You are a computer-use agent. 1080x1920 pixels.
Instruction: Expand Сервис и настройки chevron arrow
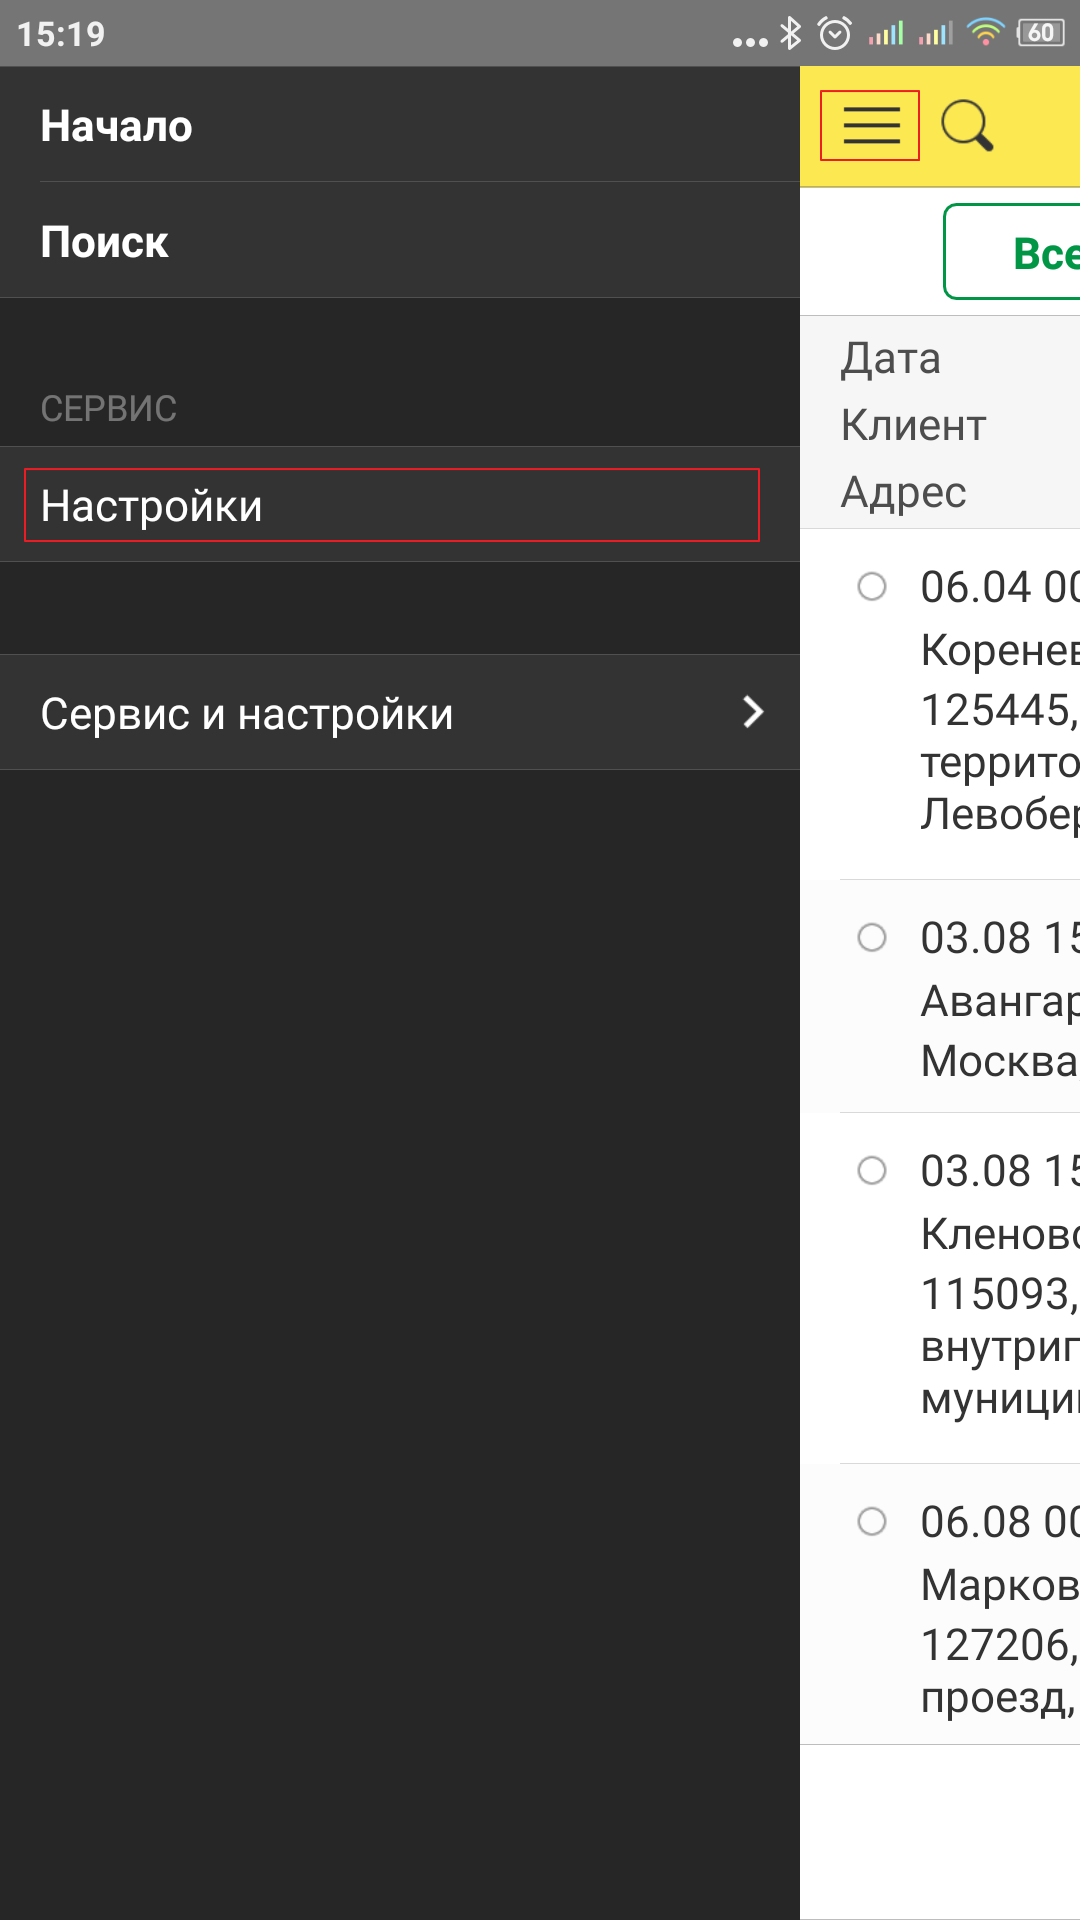coord(754,712)
